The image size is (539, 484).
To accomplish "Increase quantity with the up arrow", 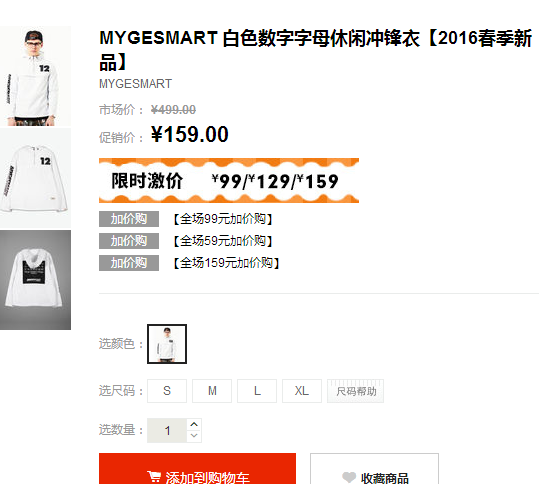I will pos(194,424).
